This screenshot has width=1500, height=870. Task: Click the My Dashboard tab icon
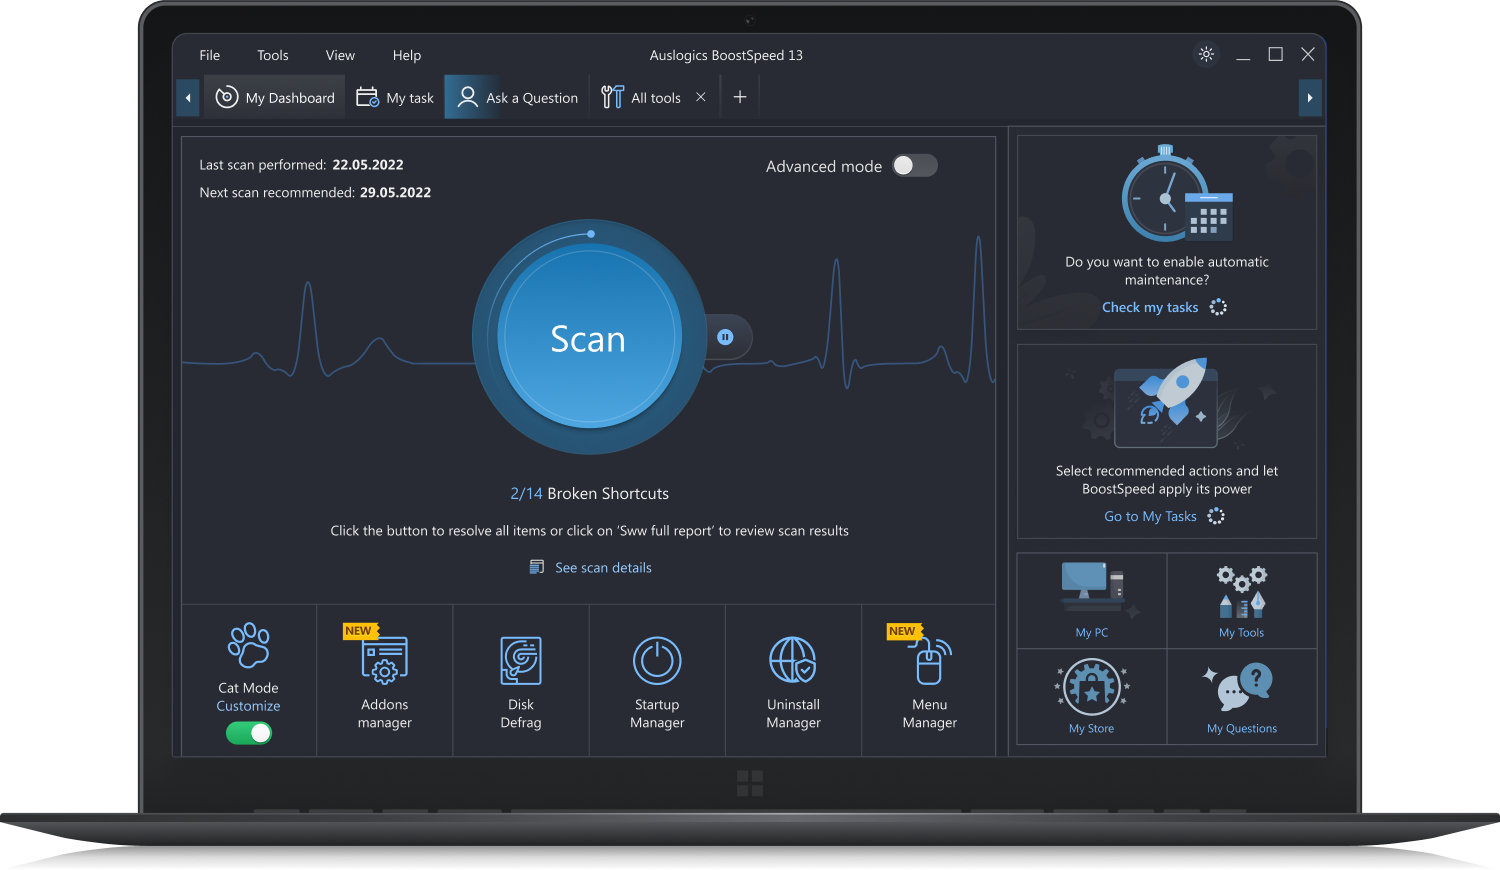[x=227, y=97]
